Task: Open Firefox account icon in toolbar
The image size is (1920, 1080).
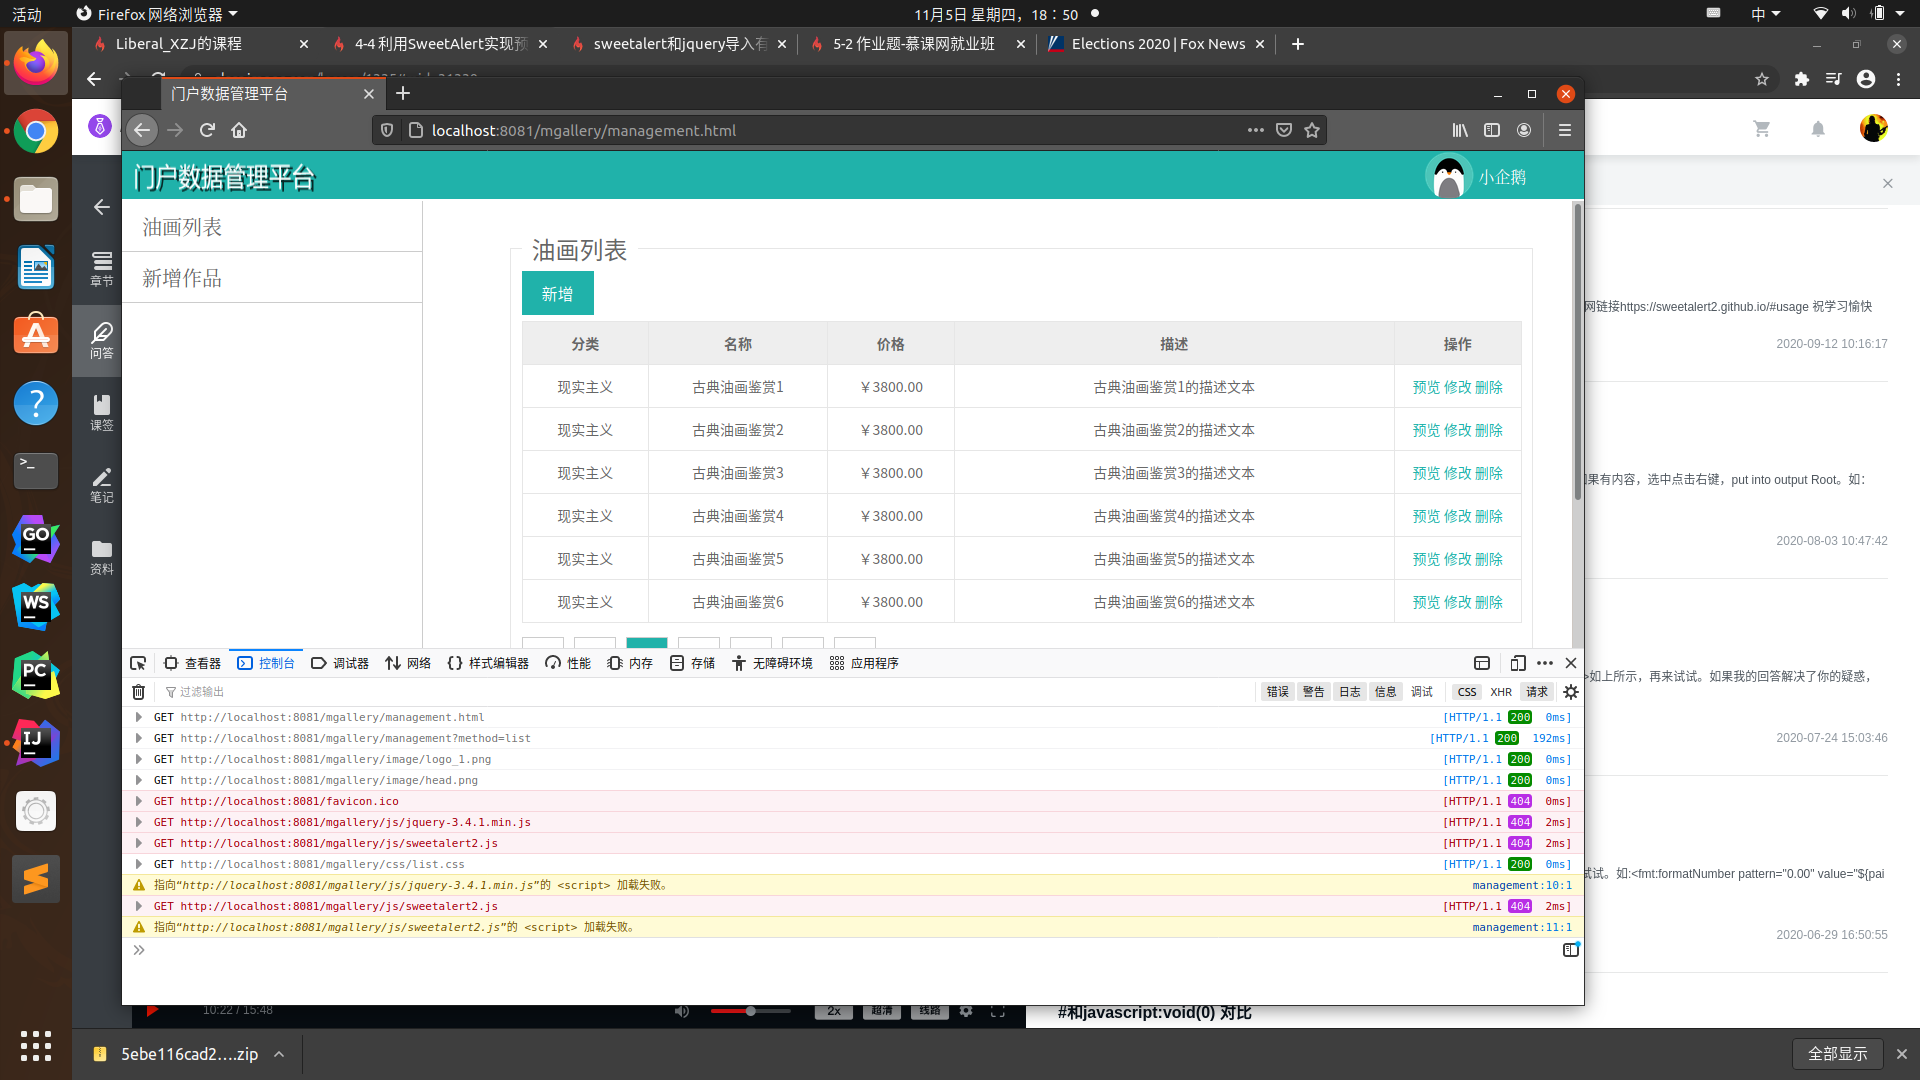Action: (x=1524, y=130)
